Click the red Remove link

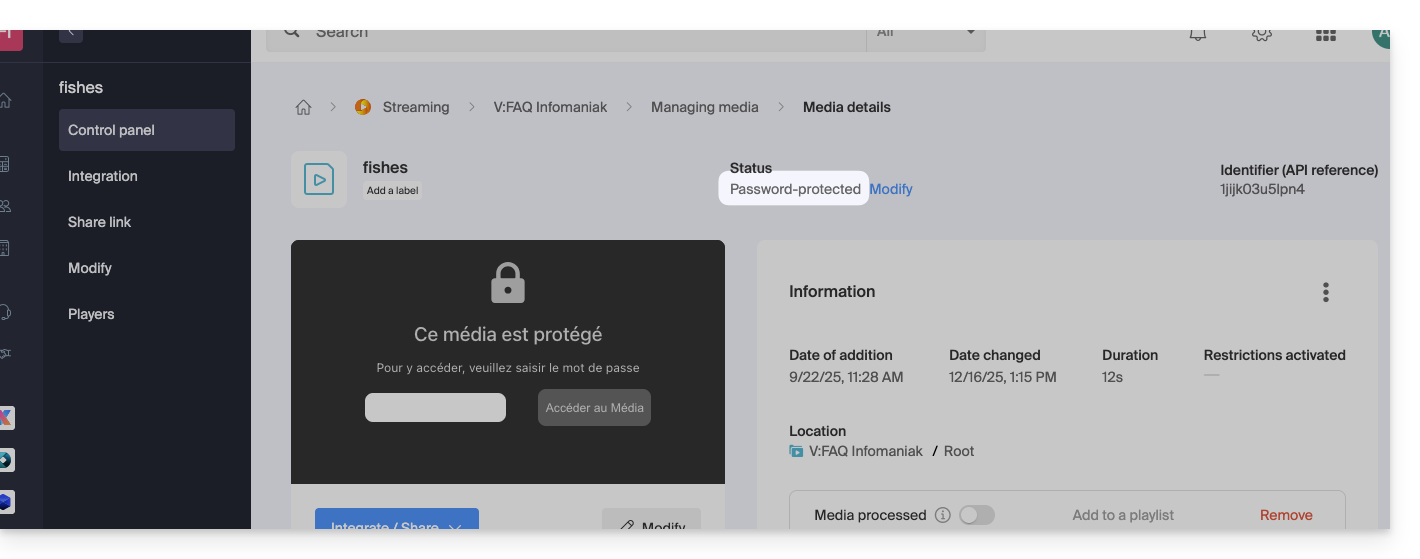1286,515
